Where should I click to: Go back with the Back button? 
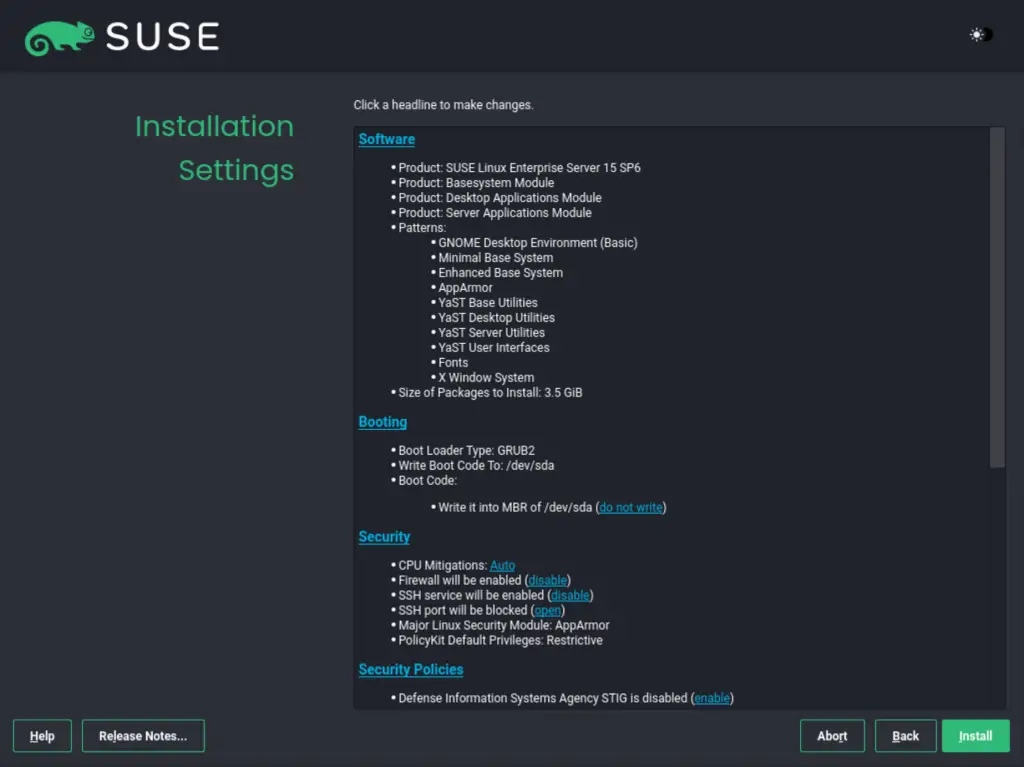(905, 735)
